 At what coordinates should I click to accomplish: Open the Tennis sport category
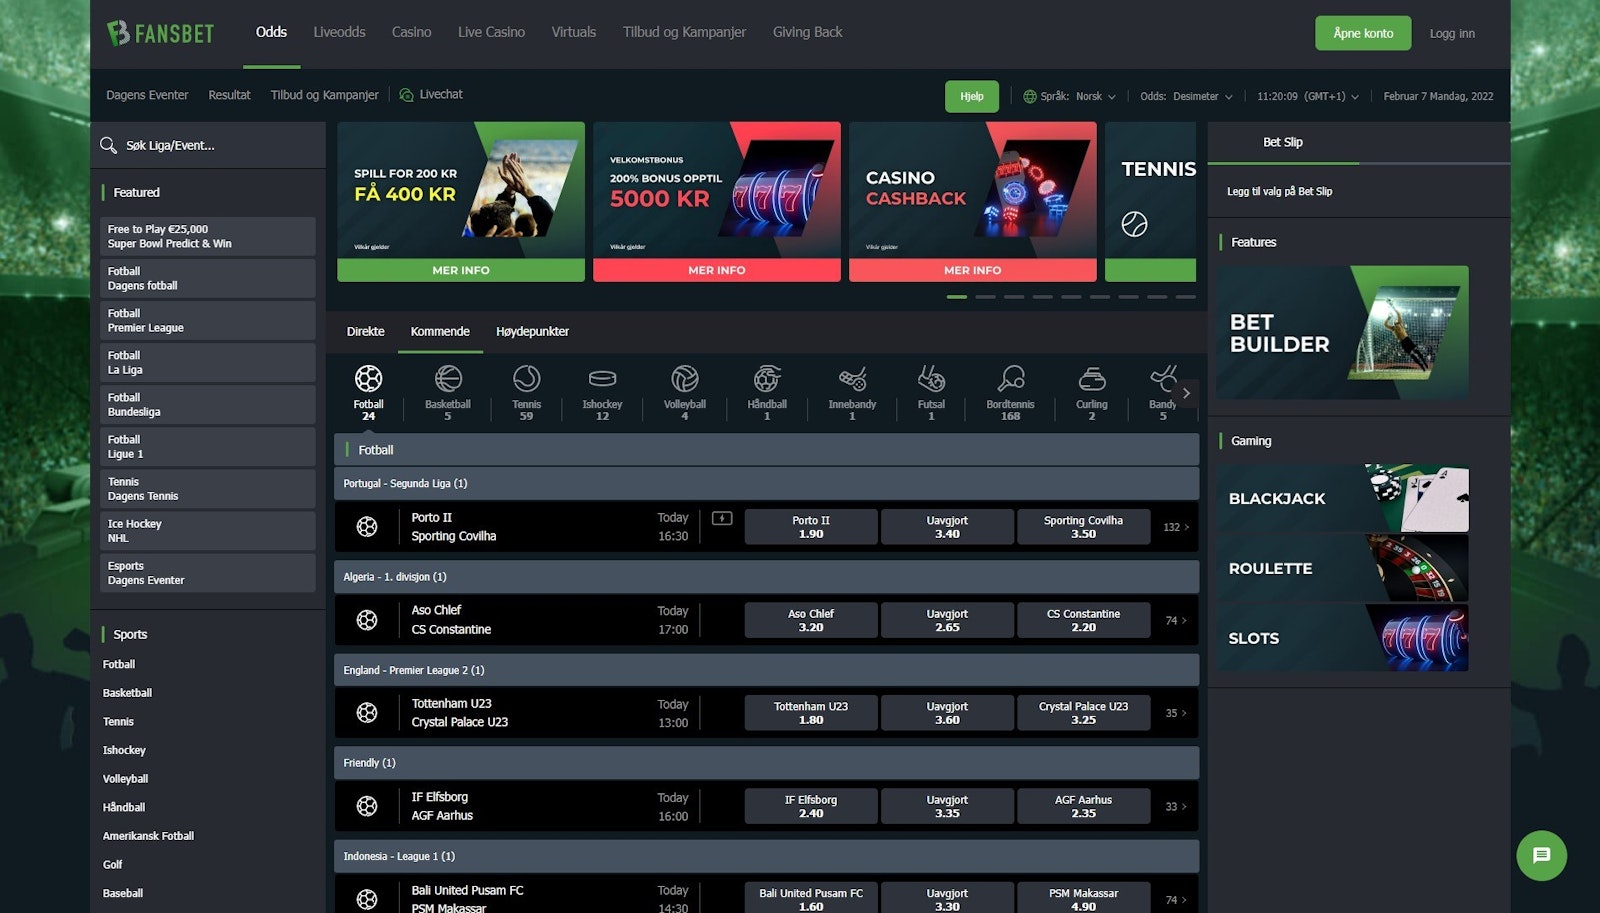pos(526,382)
